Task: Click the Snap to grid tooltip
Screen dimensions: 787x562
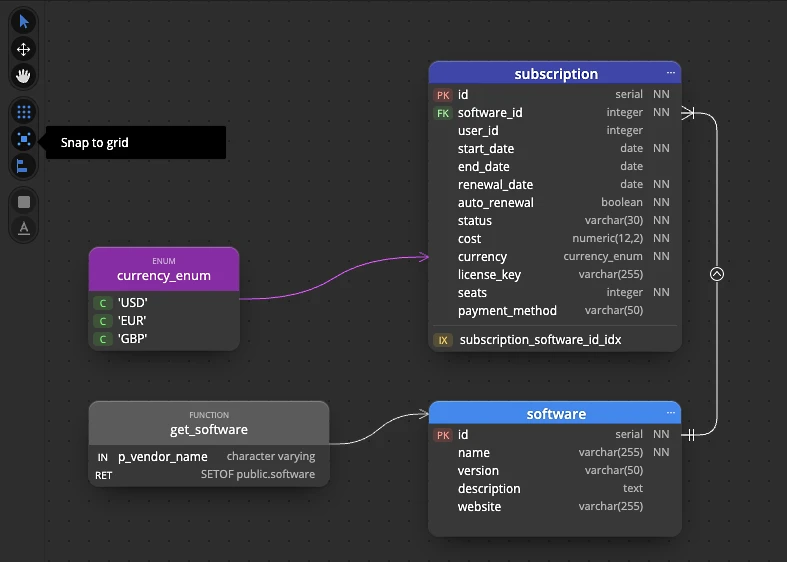Action: [x=136, y=143]
